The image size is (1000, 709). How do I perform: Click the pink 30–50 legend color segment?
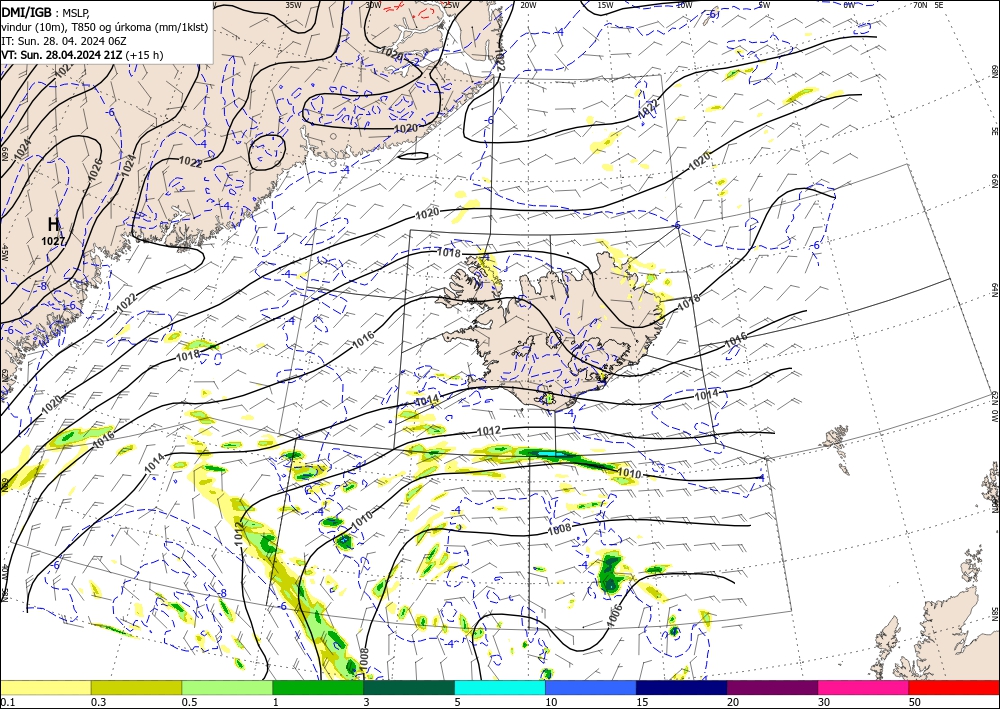pyautogui.click(x=864, y=687)
